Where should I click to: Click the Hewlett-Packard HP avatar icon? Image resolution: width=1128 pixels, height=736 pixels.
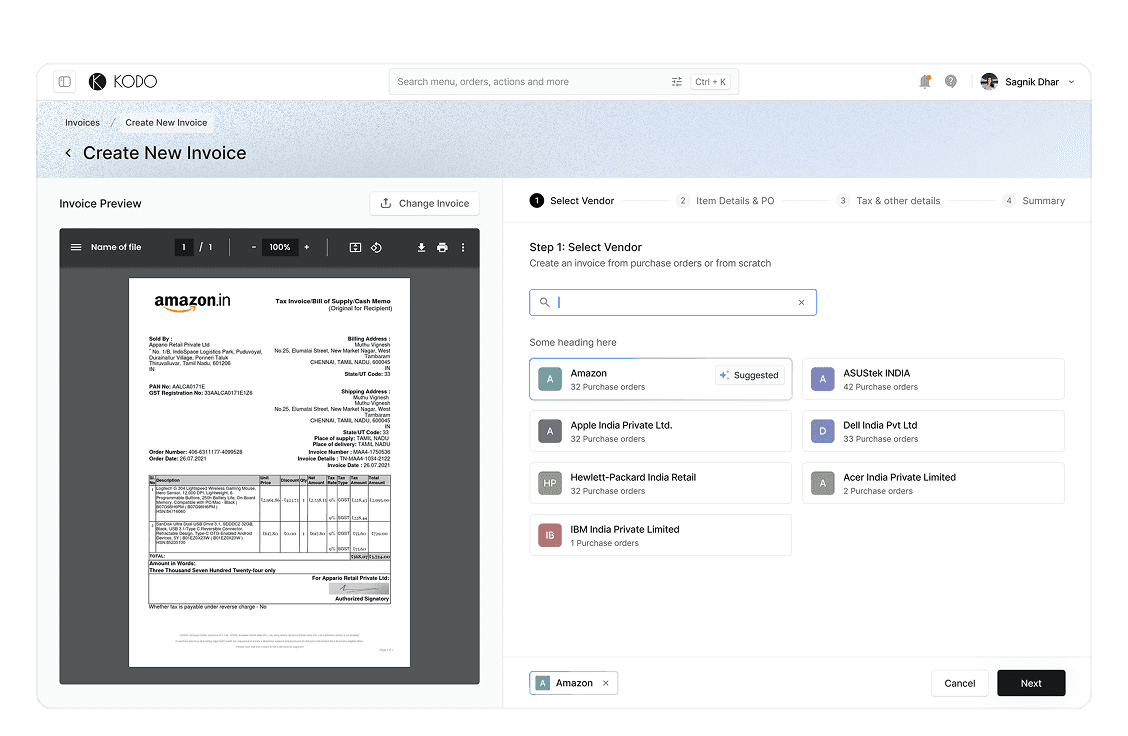tap(550, 483)
